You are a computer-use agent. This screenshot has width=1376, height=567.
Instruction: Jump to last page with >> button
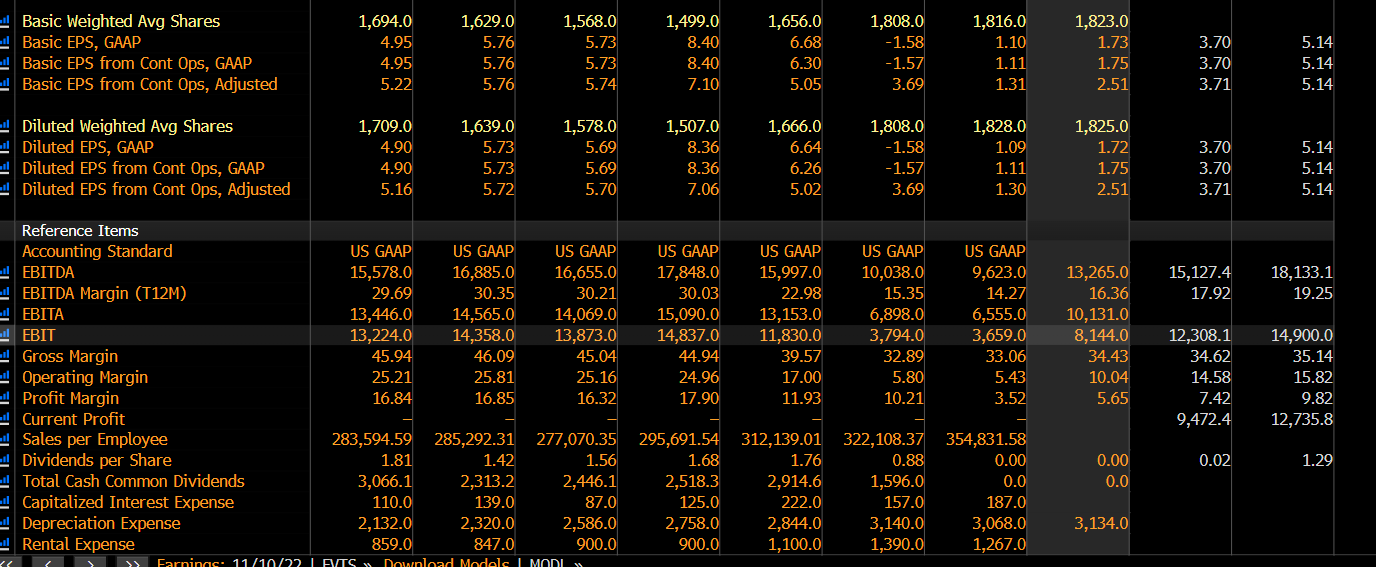pyautogui.click(x=132, y=562)
